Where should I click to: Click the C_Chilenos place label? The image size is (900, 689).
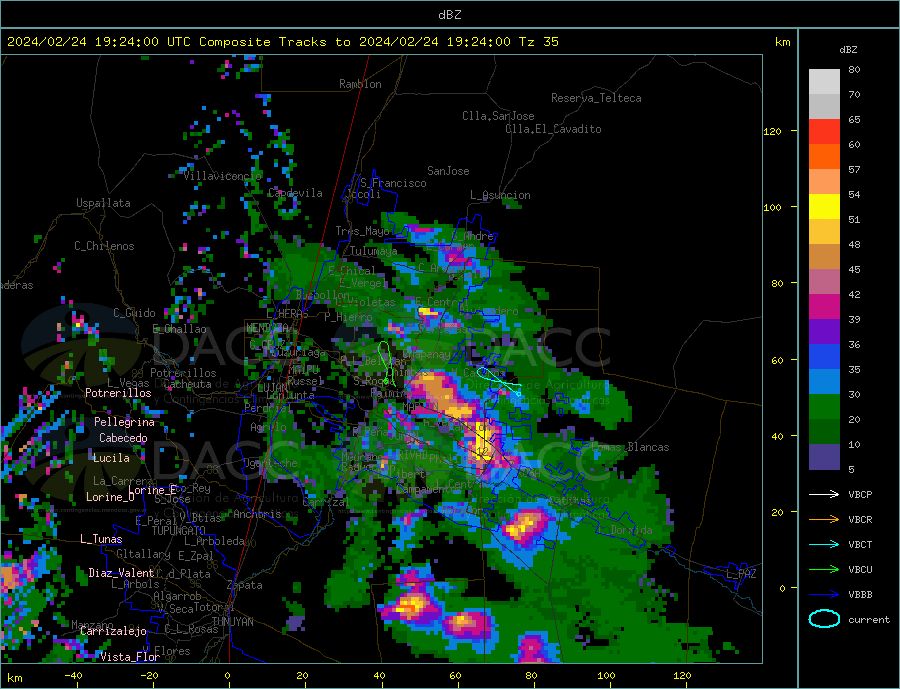[104, 246]
